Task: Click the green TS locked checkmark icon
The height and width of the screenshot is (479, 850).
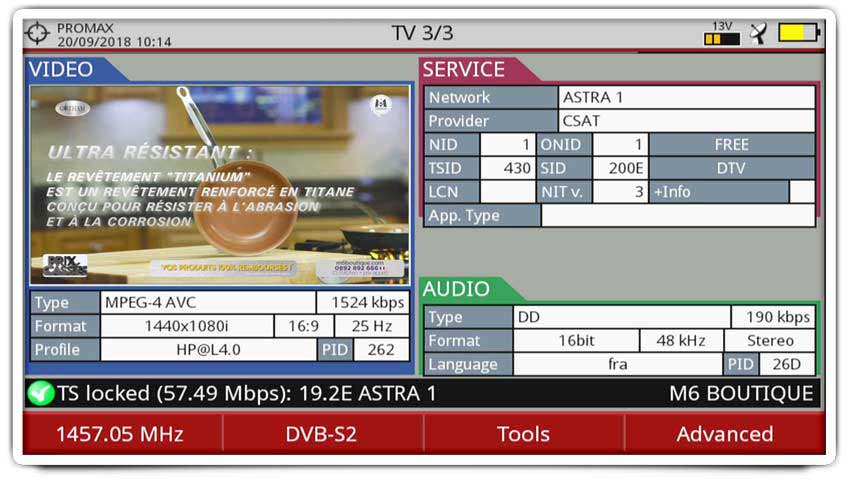Action: pyautogui.click(x=41, y=394)
